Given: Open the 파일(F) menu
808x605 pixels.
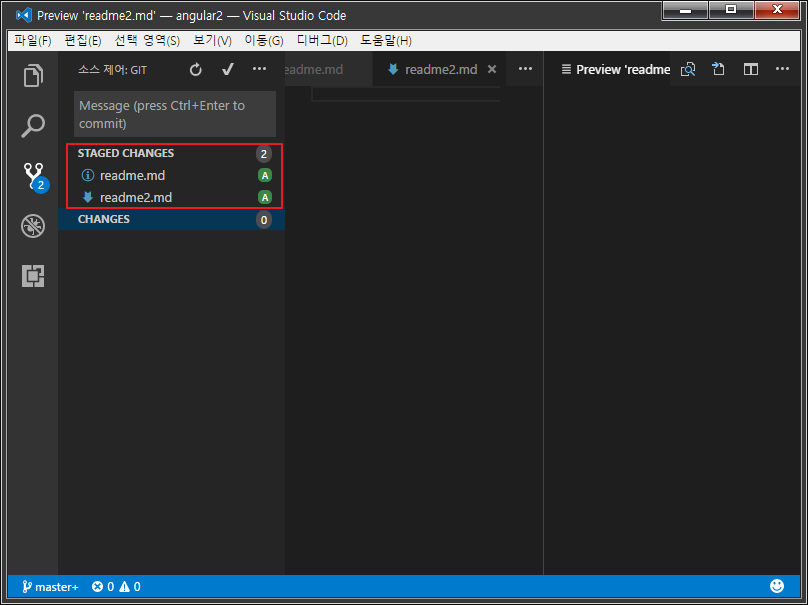Looking at the screenshot, I should coord(32,40).
